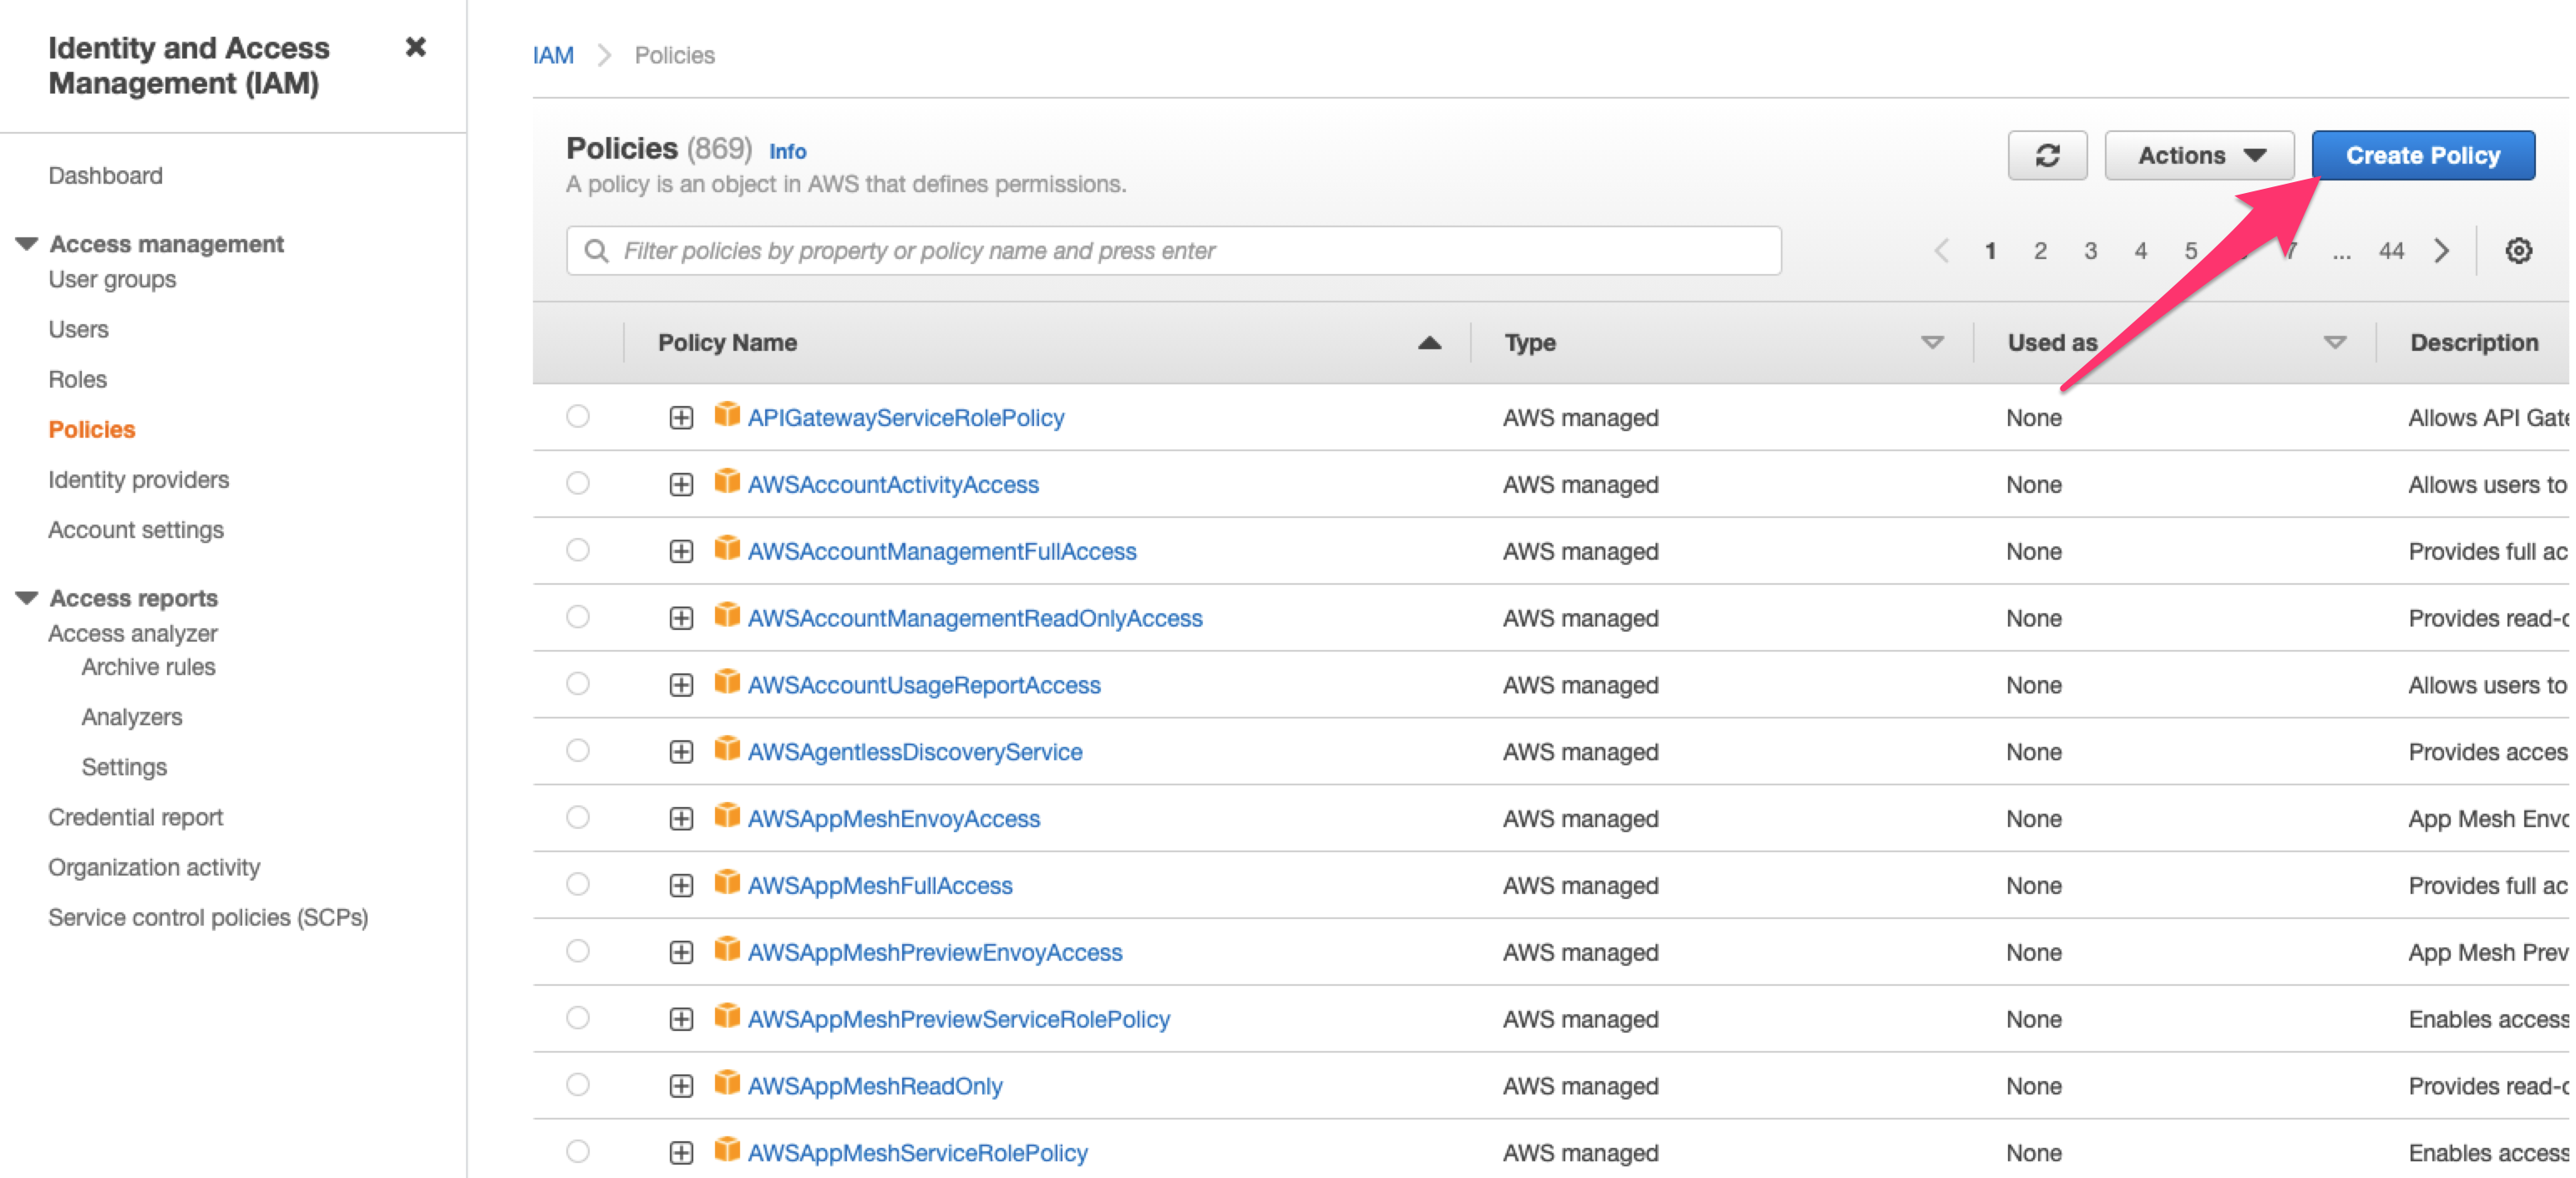Click AWSAppMeshReadOnly orange box icon

(x=727, y=1084)
